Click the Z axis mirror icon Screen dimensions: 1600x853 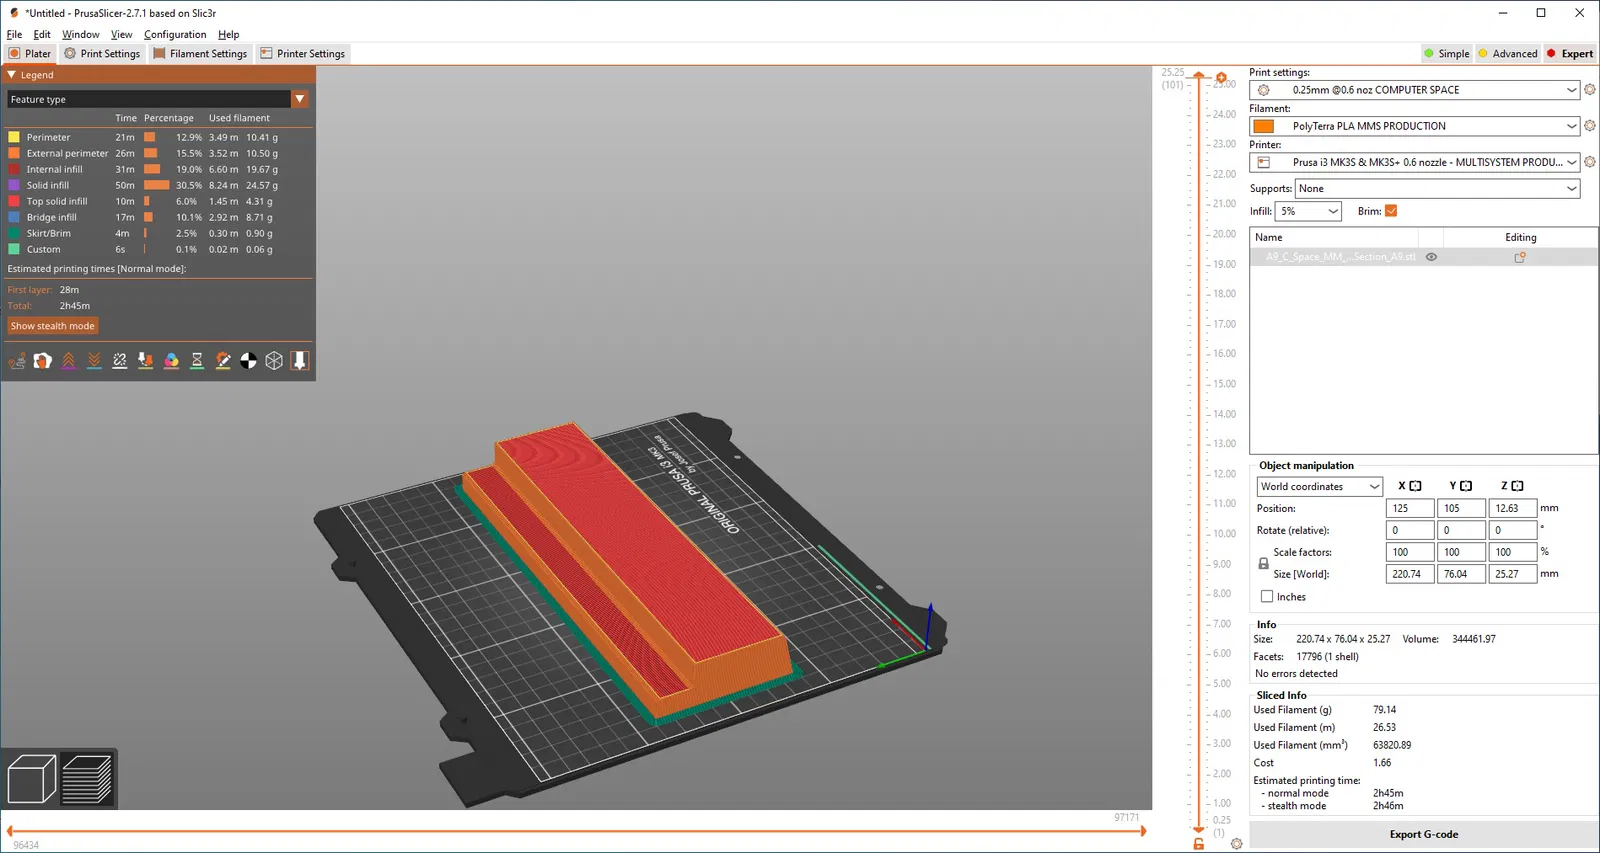(x=1517, y=486)
